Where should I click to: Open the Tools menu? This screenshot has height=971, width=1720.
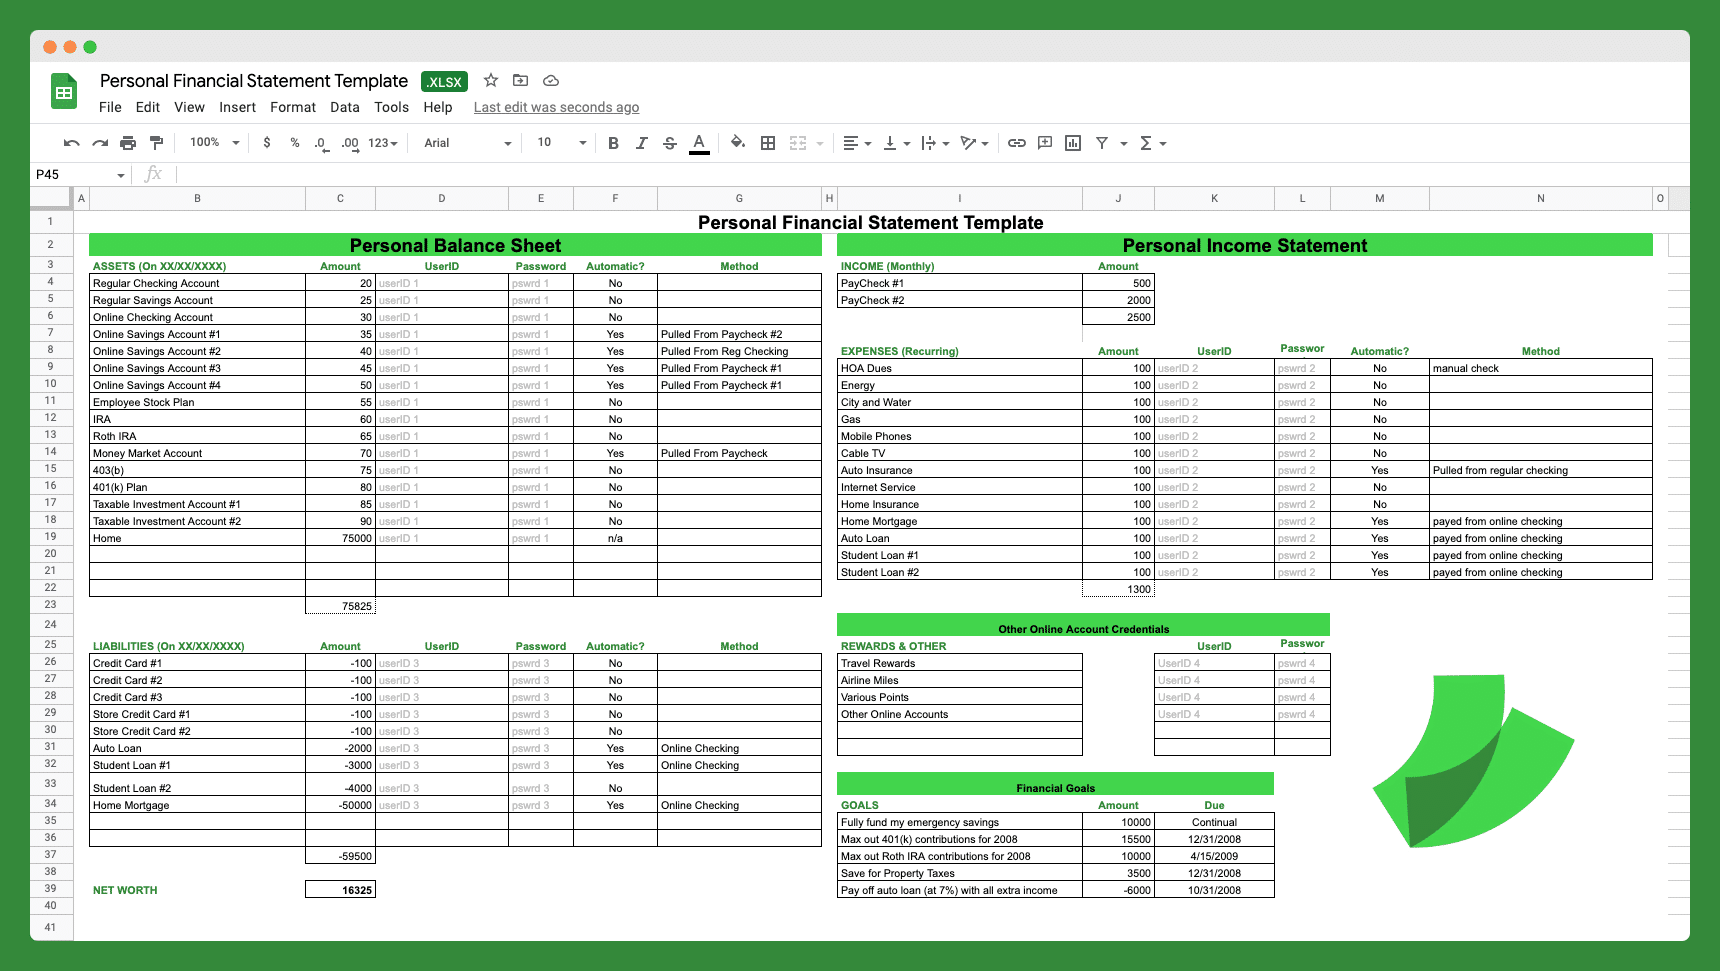pyautogui.click(x=391, y=107)
